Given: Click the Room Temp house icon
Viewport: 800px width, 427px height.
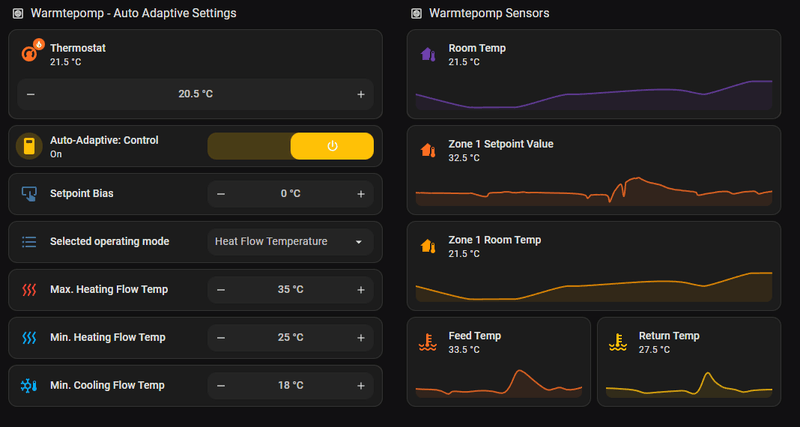Looking at the screenshot, I should 428,54.
